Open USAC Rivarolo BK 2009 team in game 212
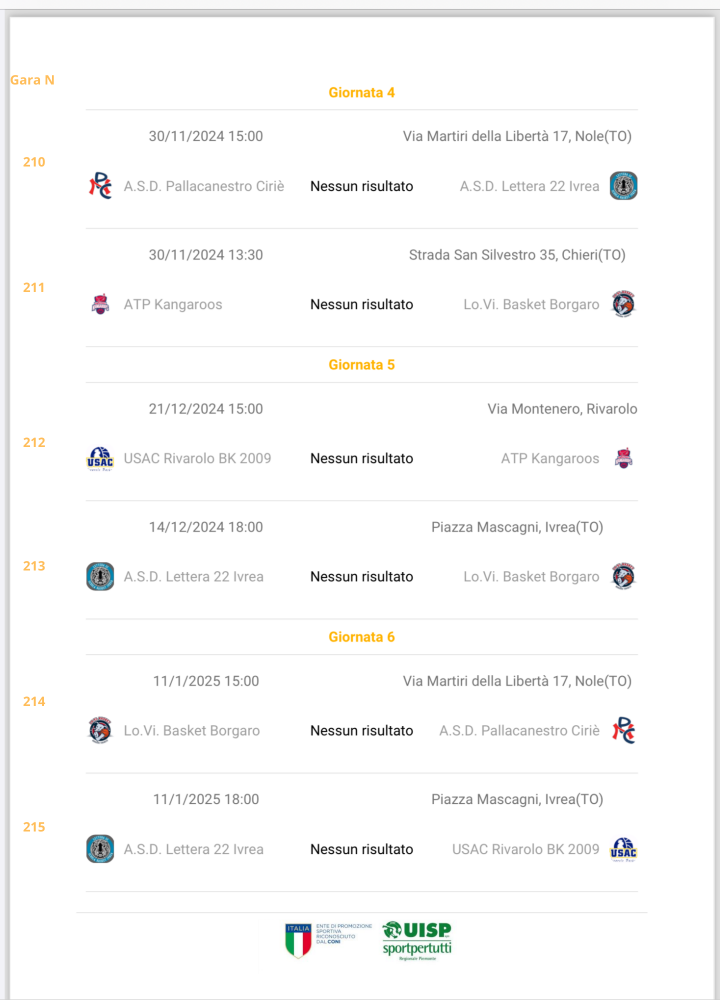Screen dimensions: 720x1000 [197, 459]
